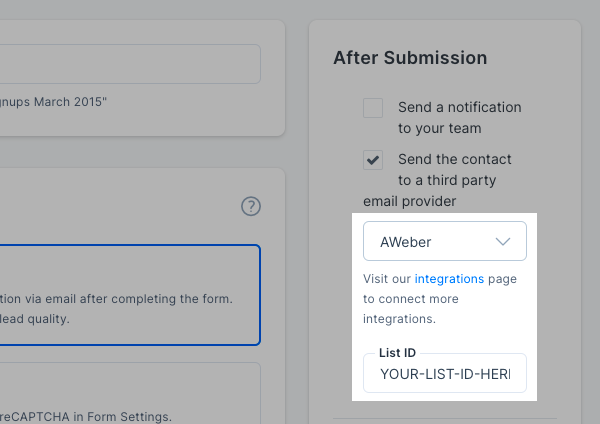Enable Send a notification to your team
Viewport: 600px width, 424px height.
tap(373, 108)
